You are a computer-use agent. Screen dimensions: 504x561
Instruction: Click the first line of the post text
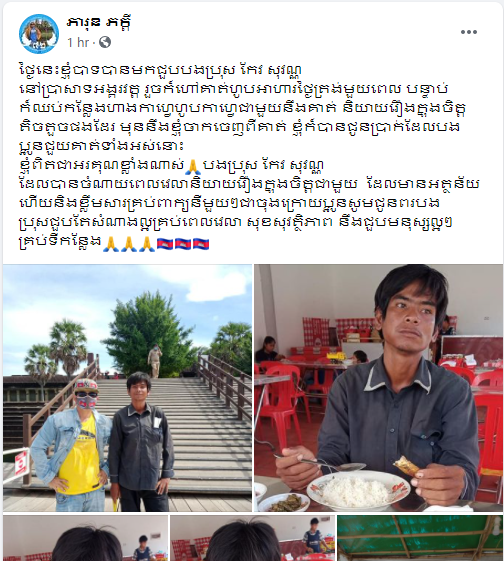point(160,70)
